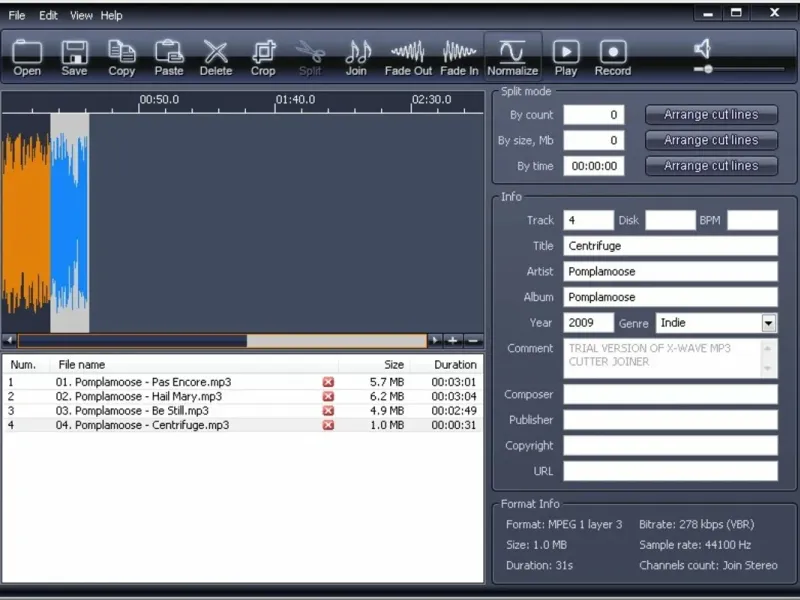Image resolution: width=800 pixels, height=600 pixels.
Task: Copy the selection with Copy icon
Action: (121, 58)
